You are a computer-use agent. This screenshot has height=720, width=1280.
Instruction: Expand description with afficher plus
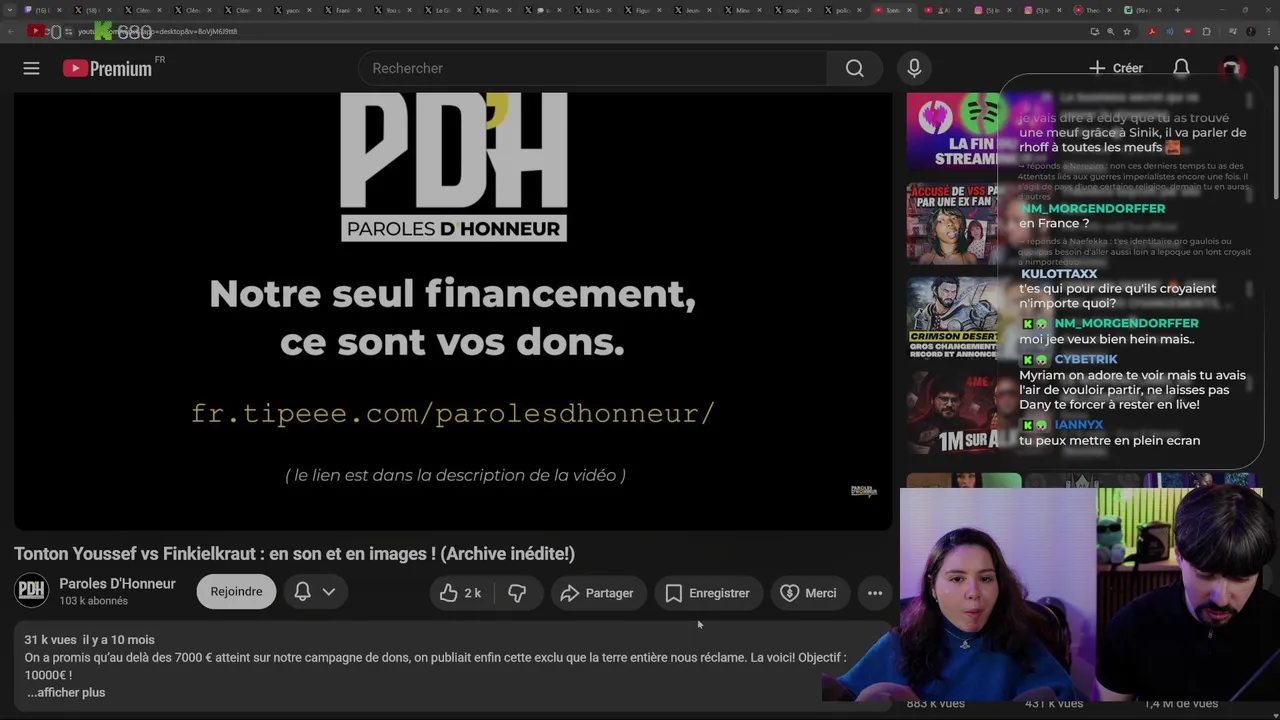tap(66, 692)
